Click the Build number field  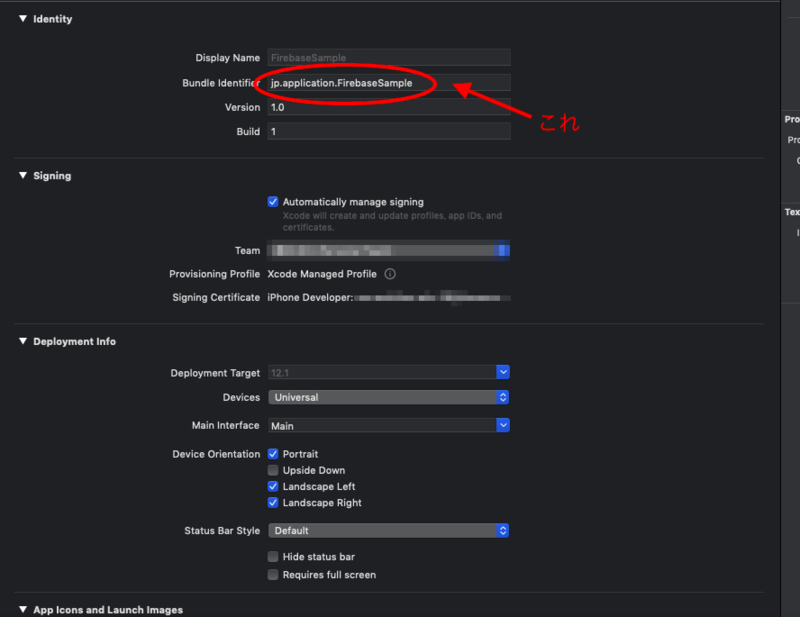coord(389,131)
